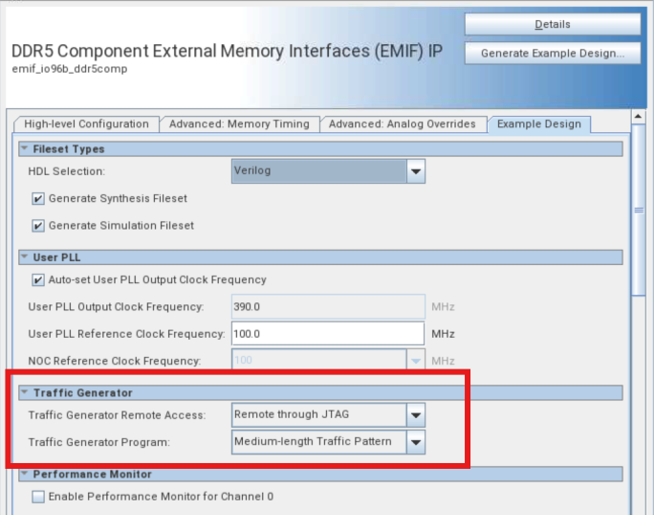The height and width of the screenshot is (515, 654).
Task: Disable Auto-set User PLL Output Clock Frequency
Action: (x=39, y=279)
